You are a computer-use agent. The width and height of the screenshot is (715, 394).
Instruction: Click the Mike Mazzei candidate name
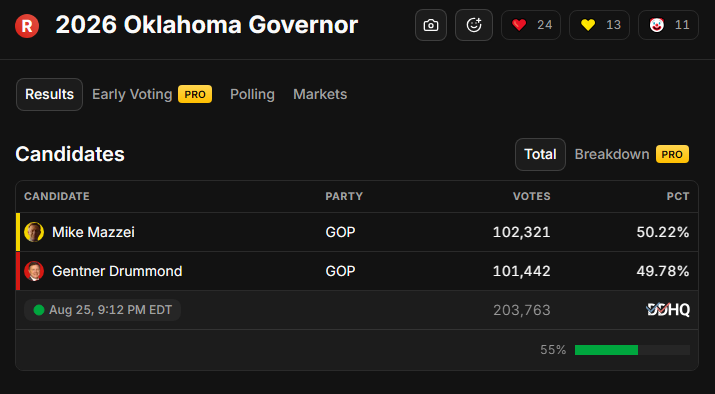93,232
